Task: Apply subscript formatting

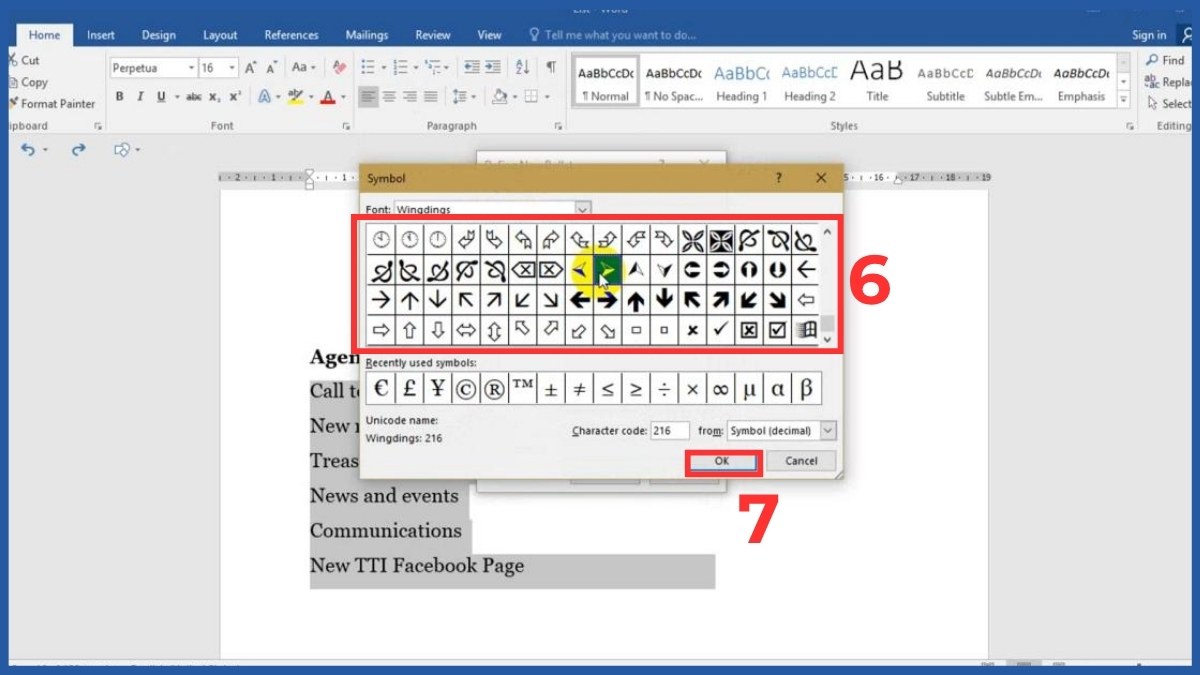Action: (x=215, y=97)
